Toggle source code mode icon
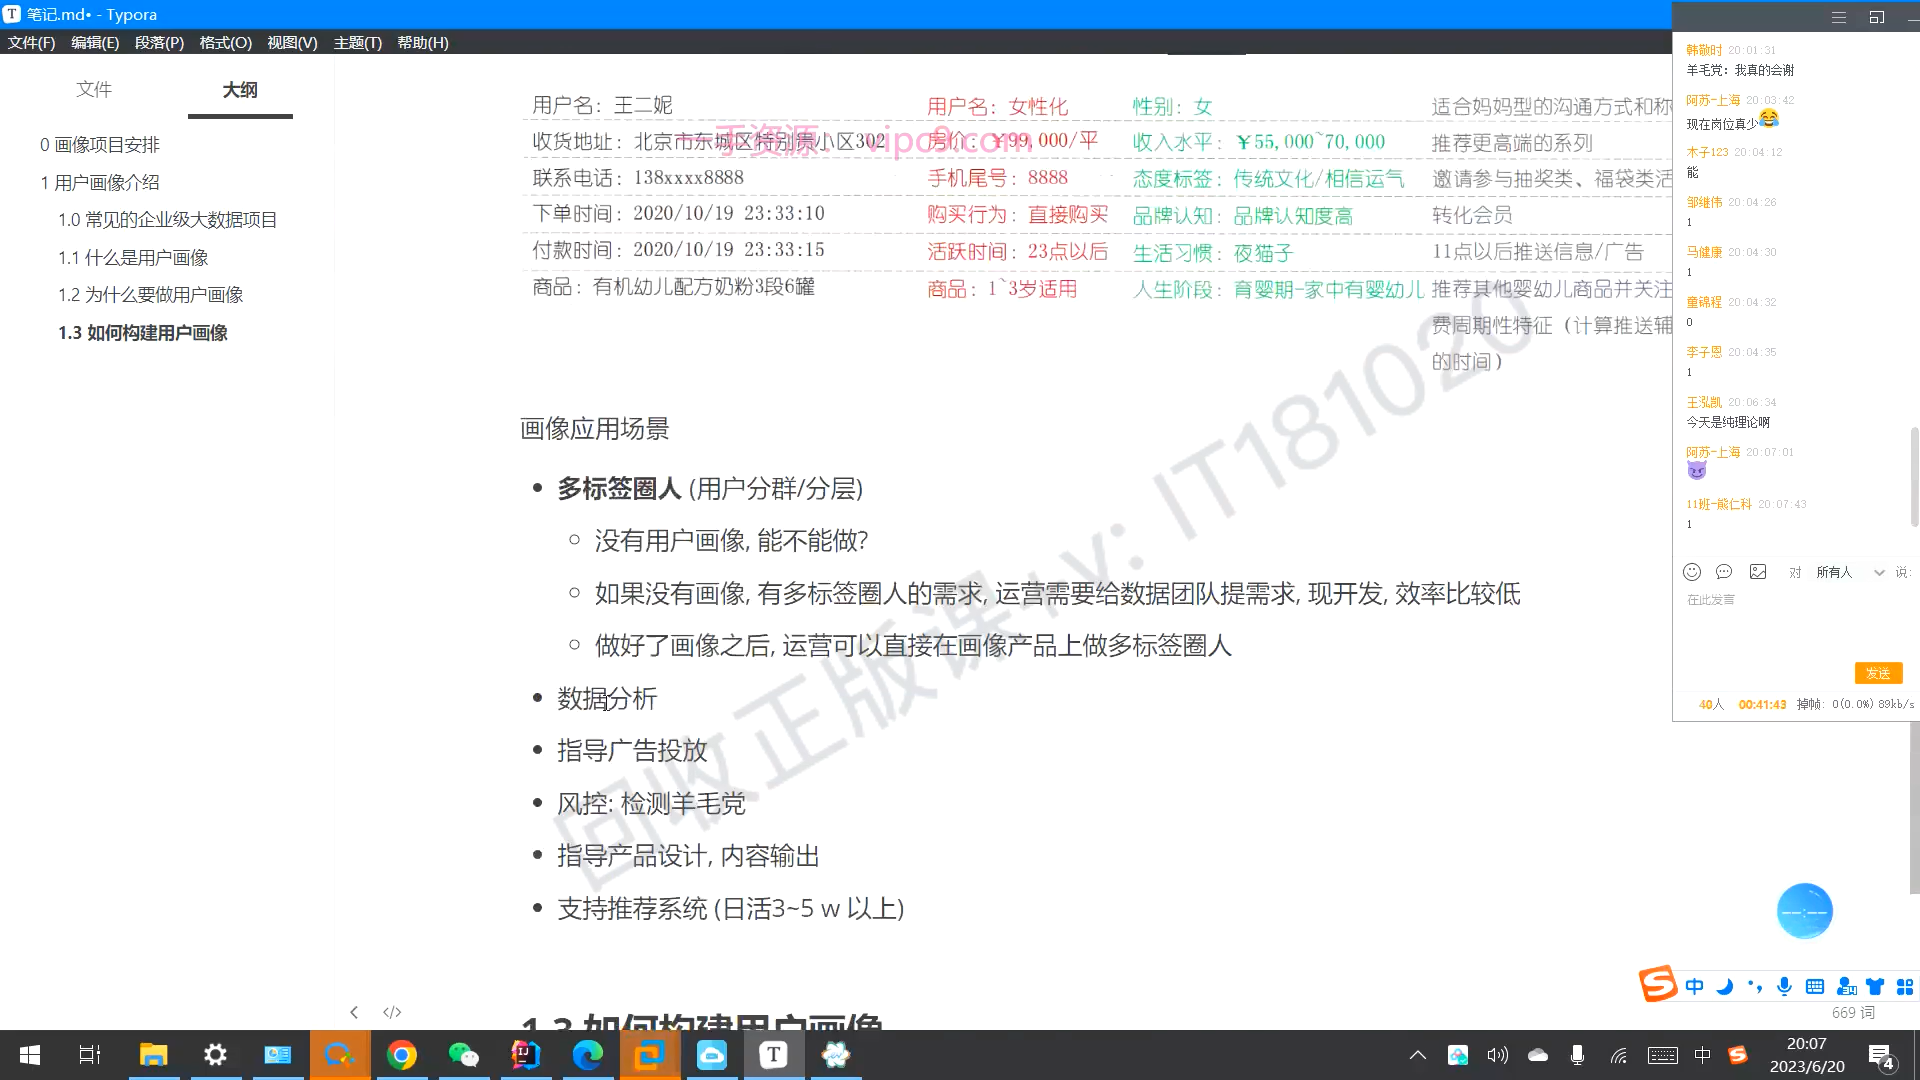 [x=392, y=1012]
